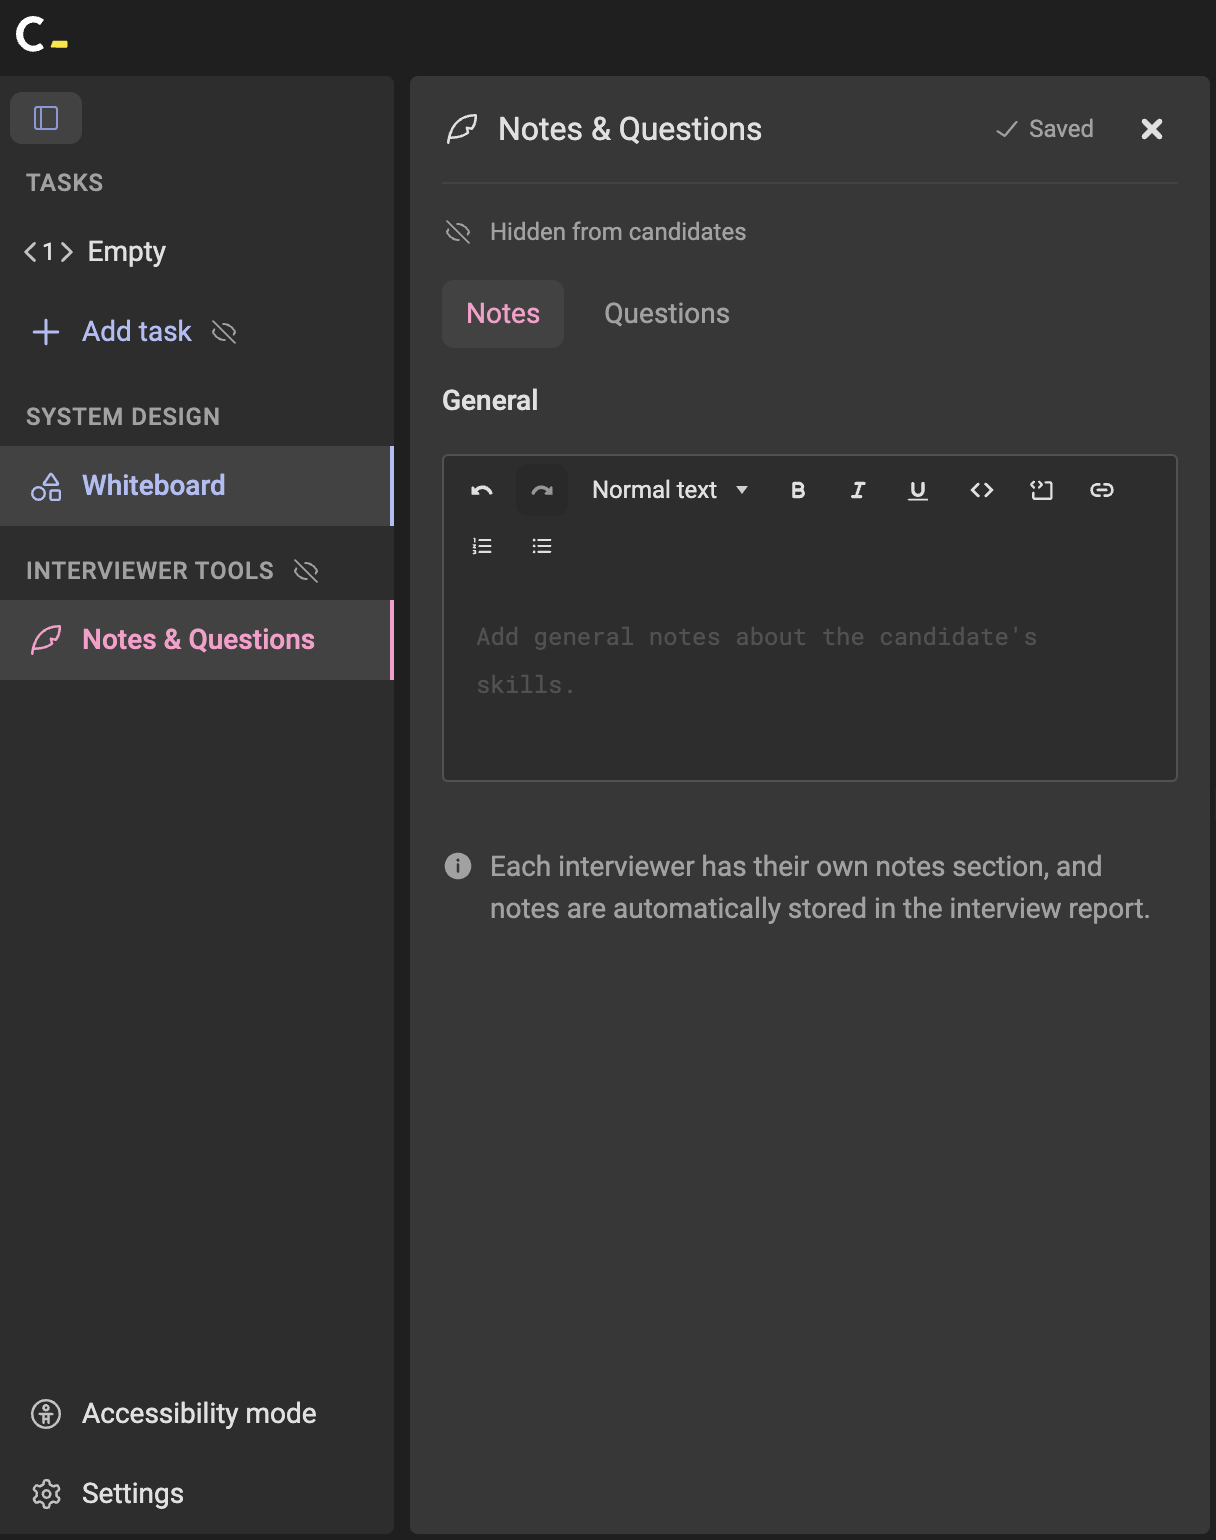Collapse the sidebar panel icon
Screen dimensions: 1216x1540
coord(46,118)
